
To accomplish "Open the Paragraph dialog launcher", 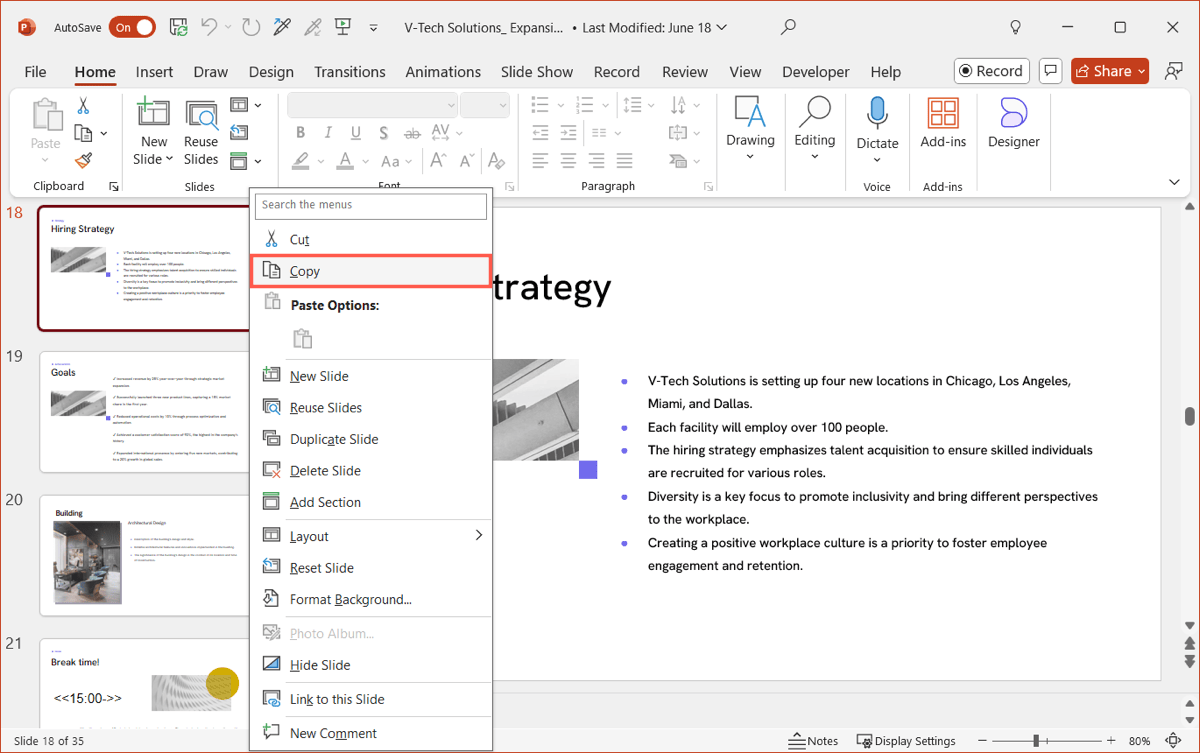I will point(709,186).
